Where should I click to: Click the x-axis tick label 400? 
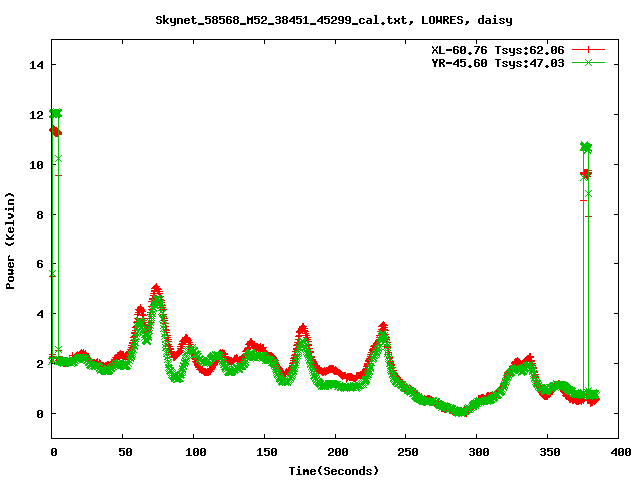(x=621, y=452)
